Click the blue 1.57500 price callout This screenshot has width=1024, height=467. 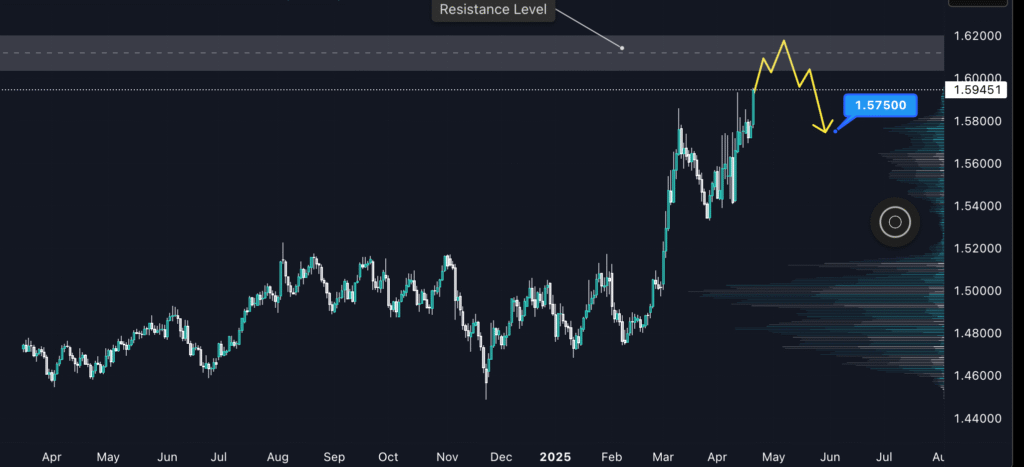[880, 105]
